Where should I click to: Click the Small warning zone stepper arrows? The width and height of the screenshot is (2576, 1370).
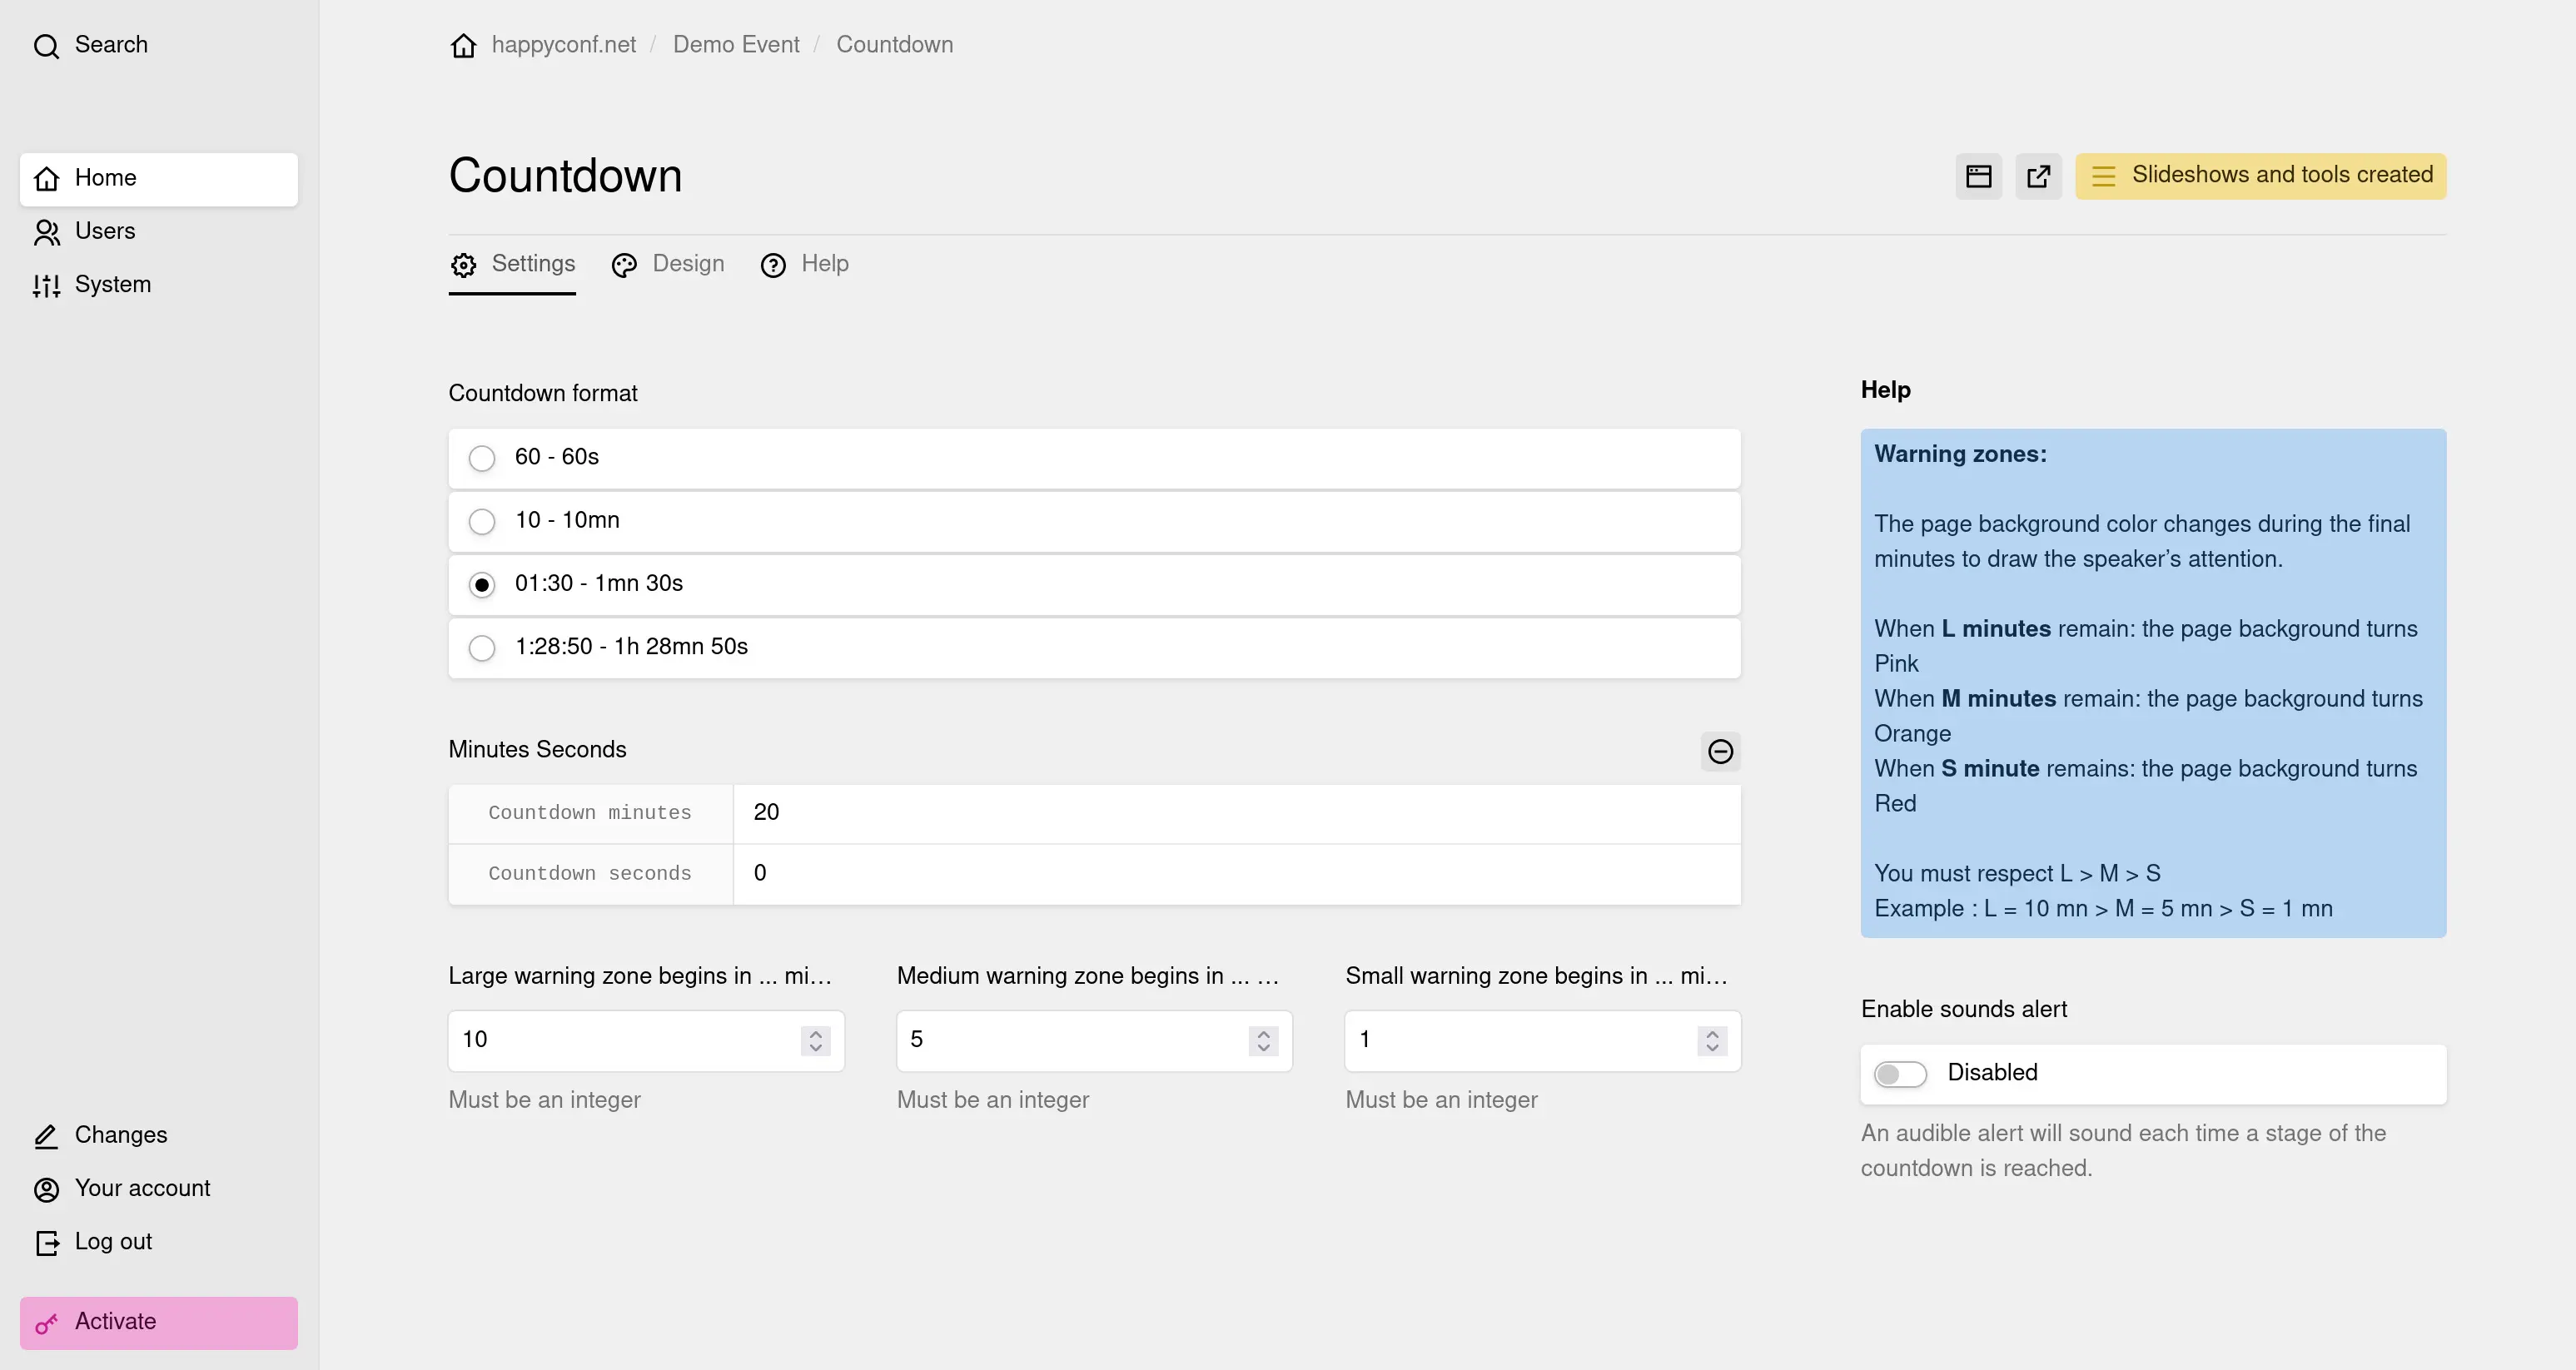pyautogui.click(x=1712, y=1040)
